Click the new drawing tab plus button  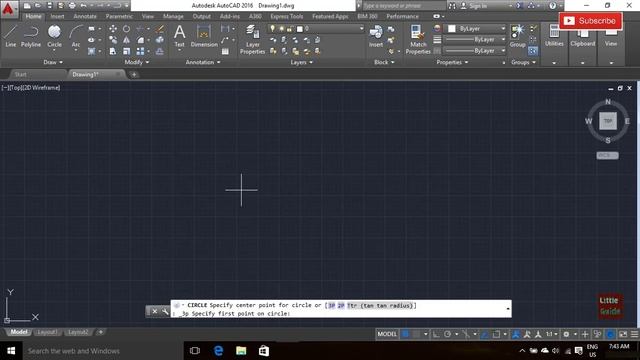pyautogui.click(x=134, y=74)
